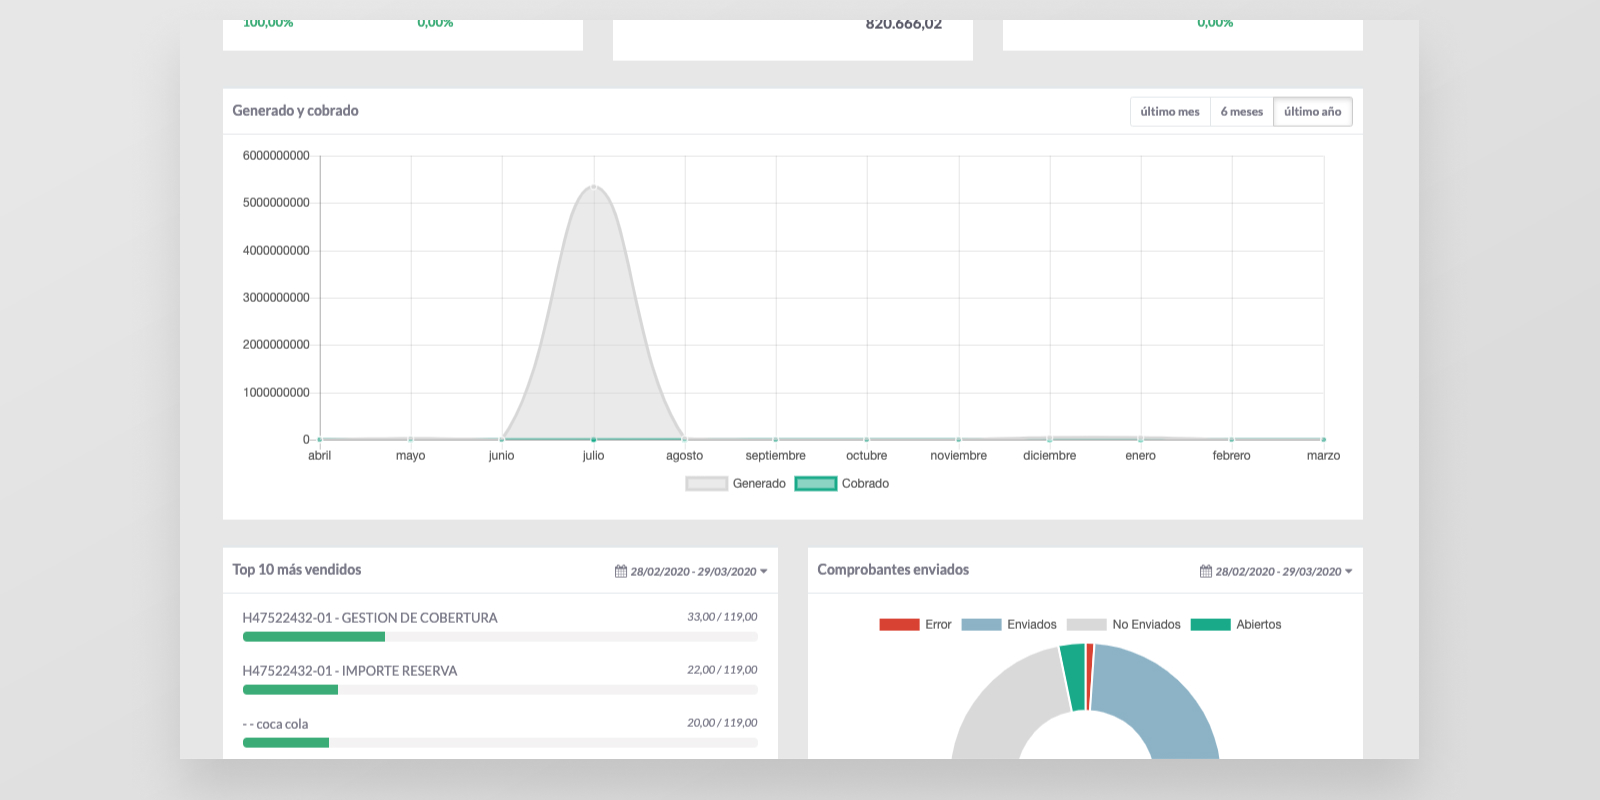Click the blue Enviados segment of donut chart
1600x800 pixels.
1160,700
